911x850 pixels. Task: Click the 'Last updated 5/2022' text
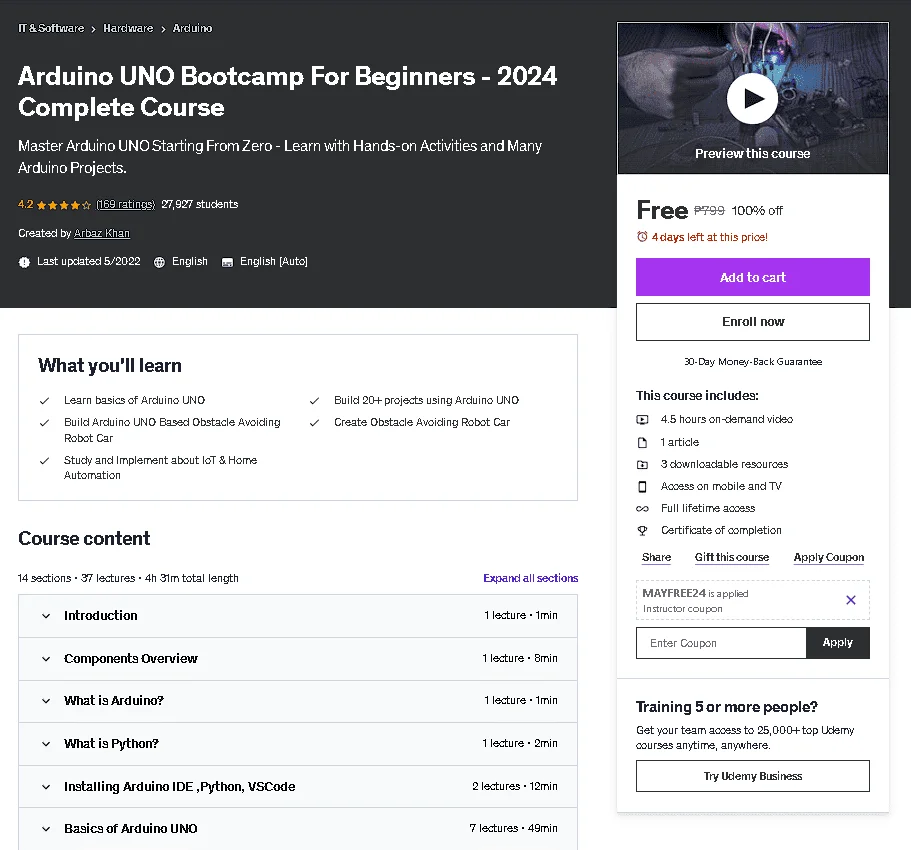[89, 261]
